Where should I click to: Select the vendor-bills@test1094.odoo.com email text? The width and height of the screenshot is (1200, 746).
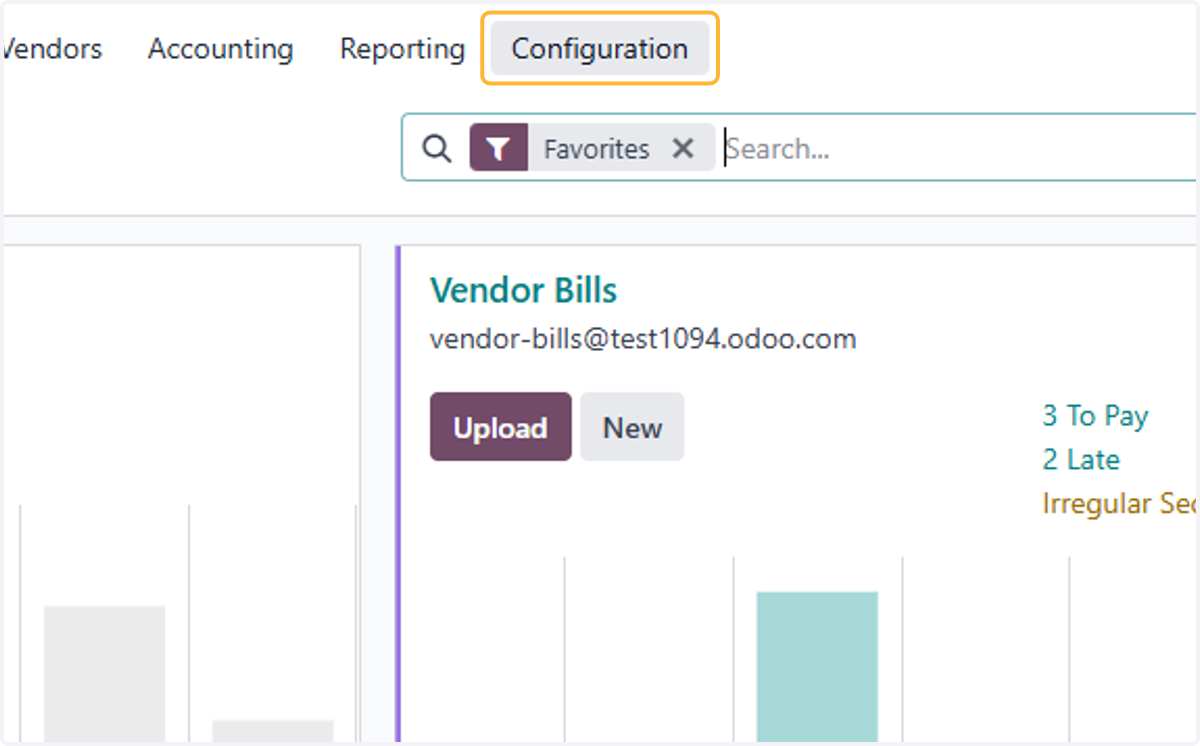(x=643, y=339)
